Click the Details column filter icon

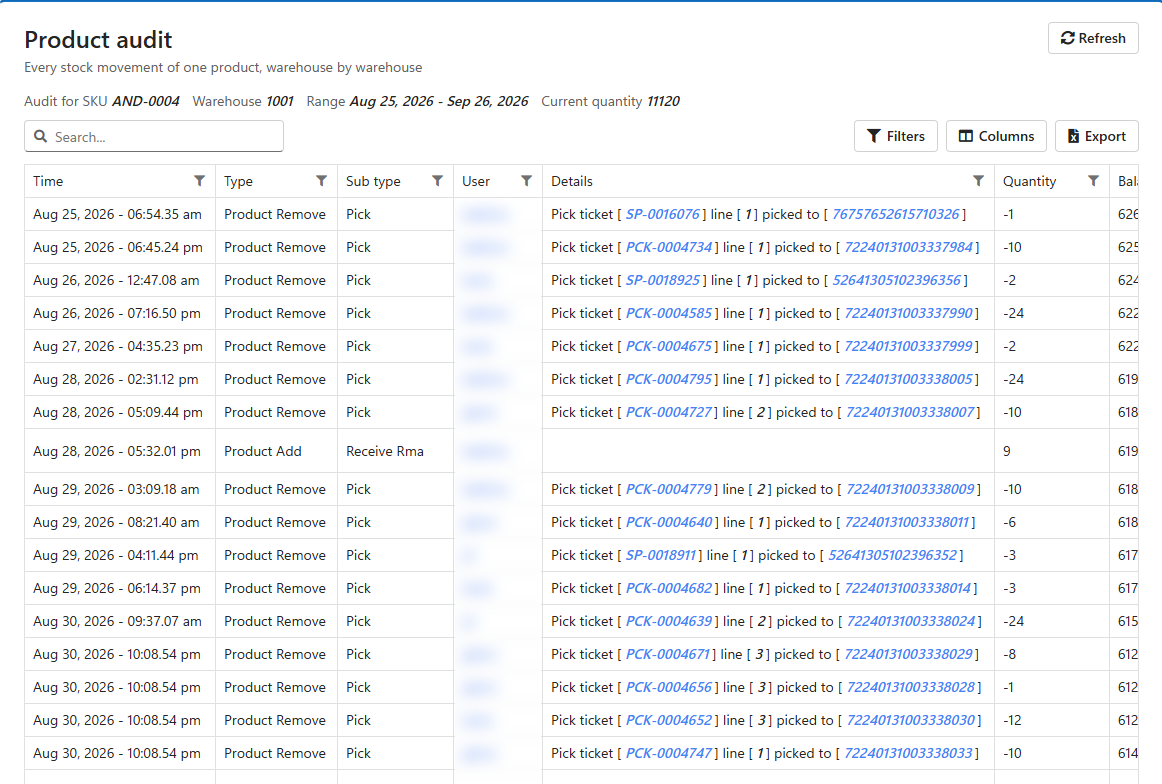[x=978, y=181]
